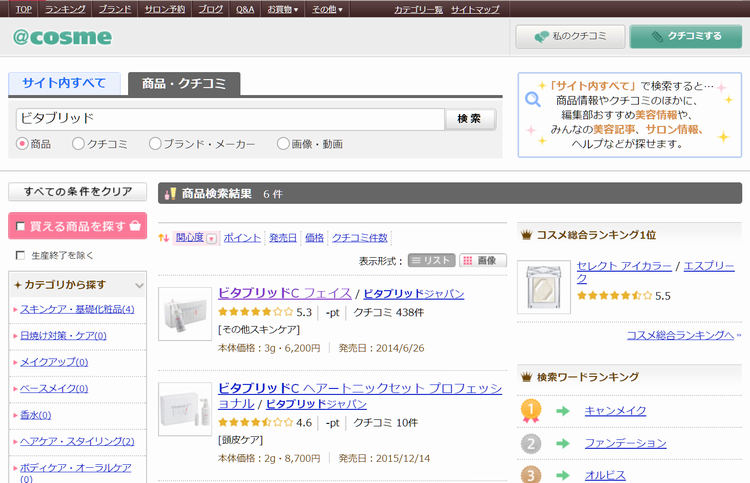This screenshot has height=483, width=750.
Task: Open the その他 dropdown menu
Action: click(327, 9)
